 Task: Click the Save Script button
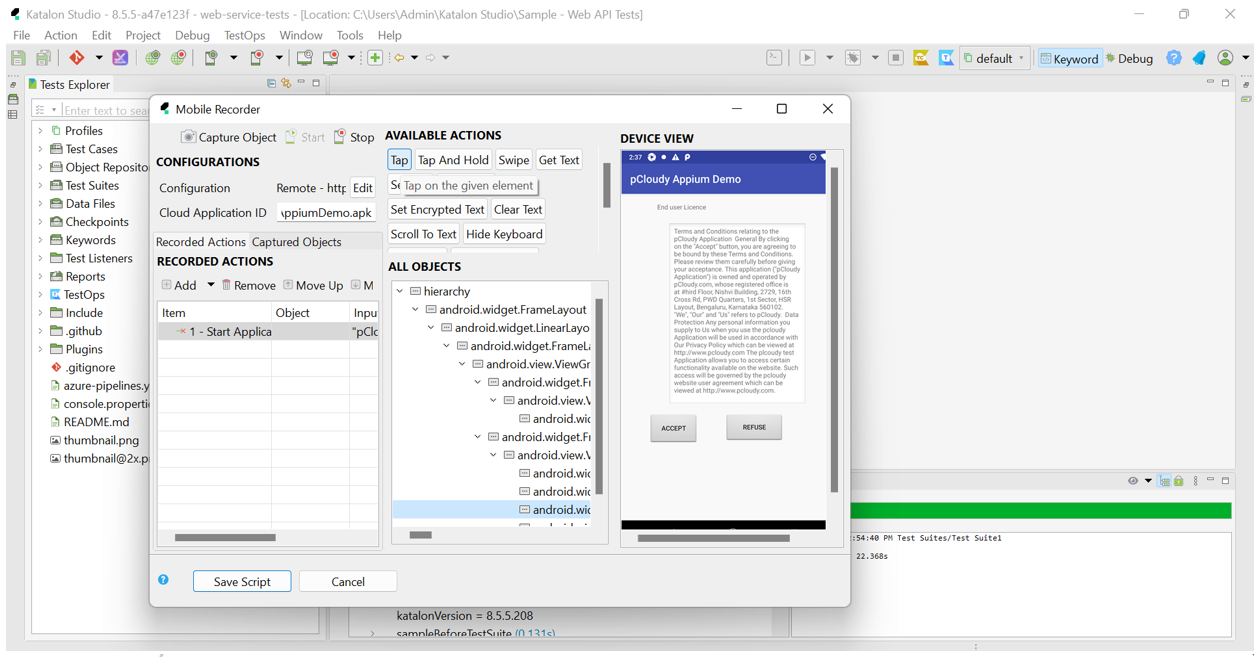pos(242,581)
